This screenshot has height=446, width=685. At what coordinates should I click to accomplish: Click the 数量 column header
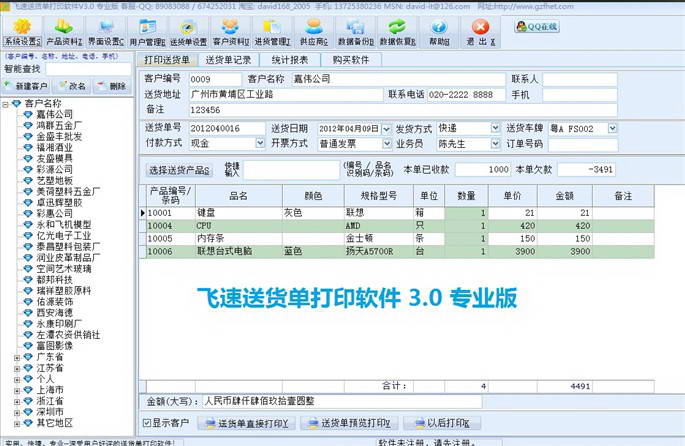coord(466,196)
